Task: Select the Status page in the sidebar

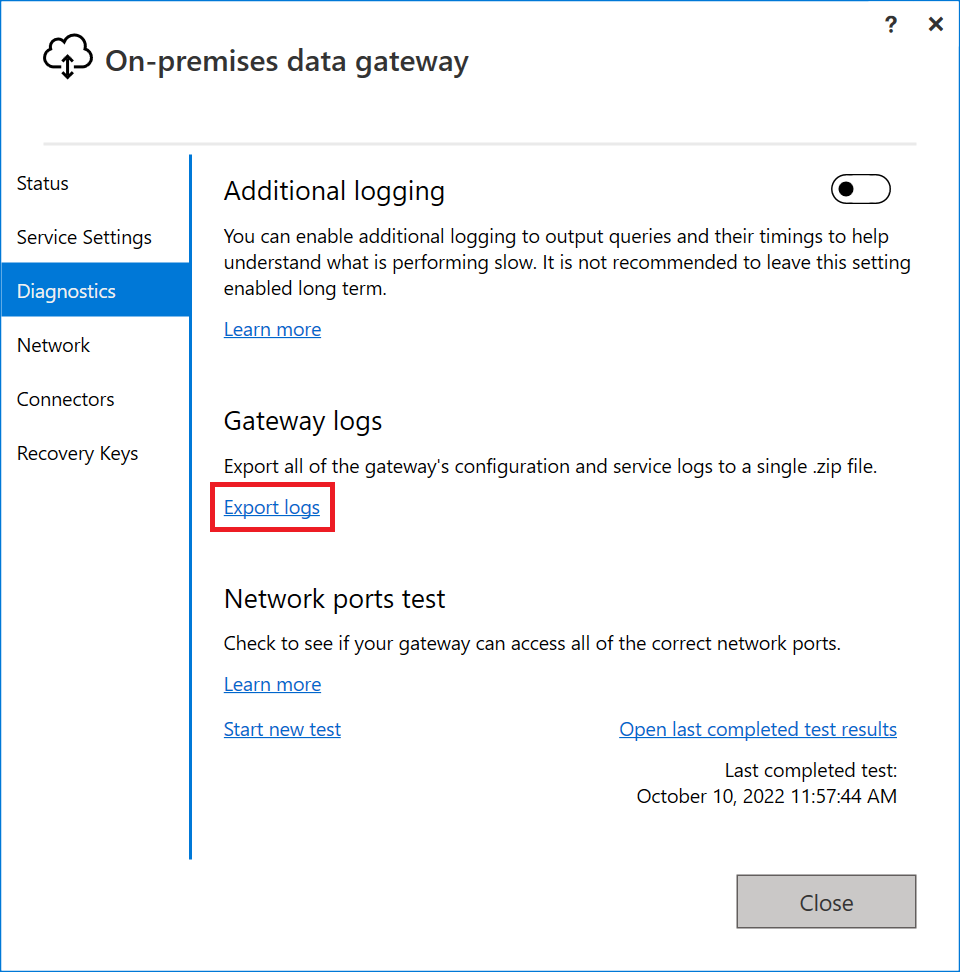Action: 42,183
